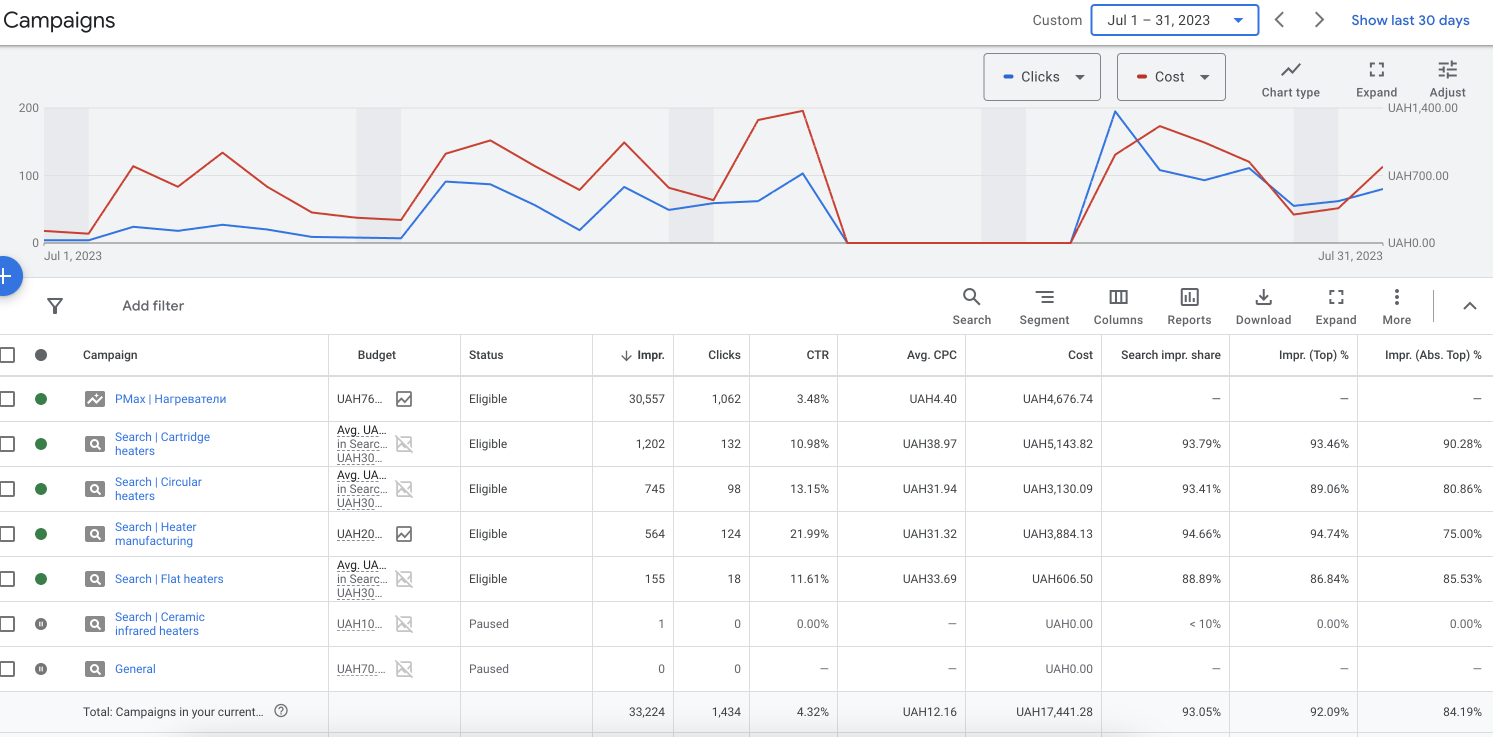Collapse the chart using the chevron up arrow

point(1469,306)
